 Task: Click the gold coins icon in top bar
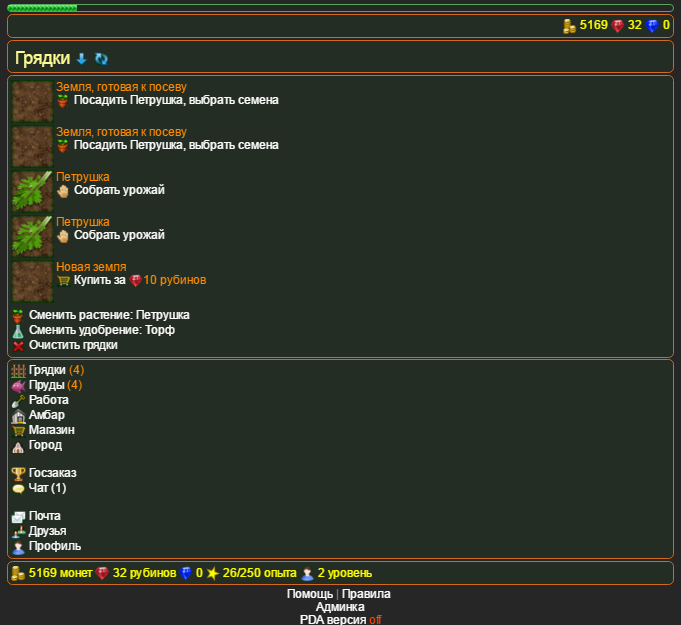(569, 26)
